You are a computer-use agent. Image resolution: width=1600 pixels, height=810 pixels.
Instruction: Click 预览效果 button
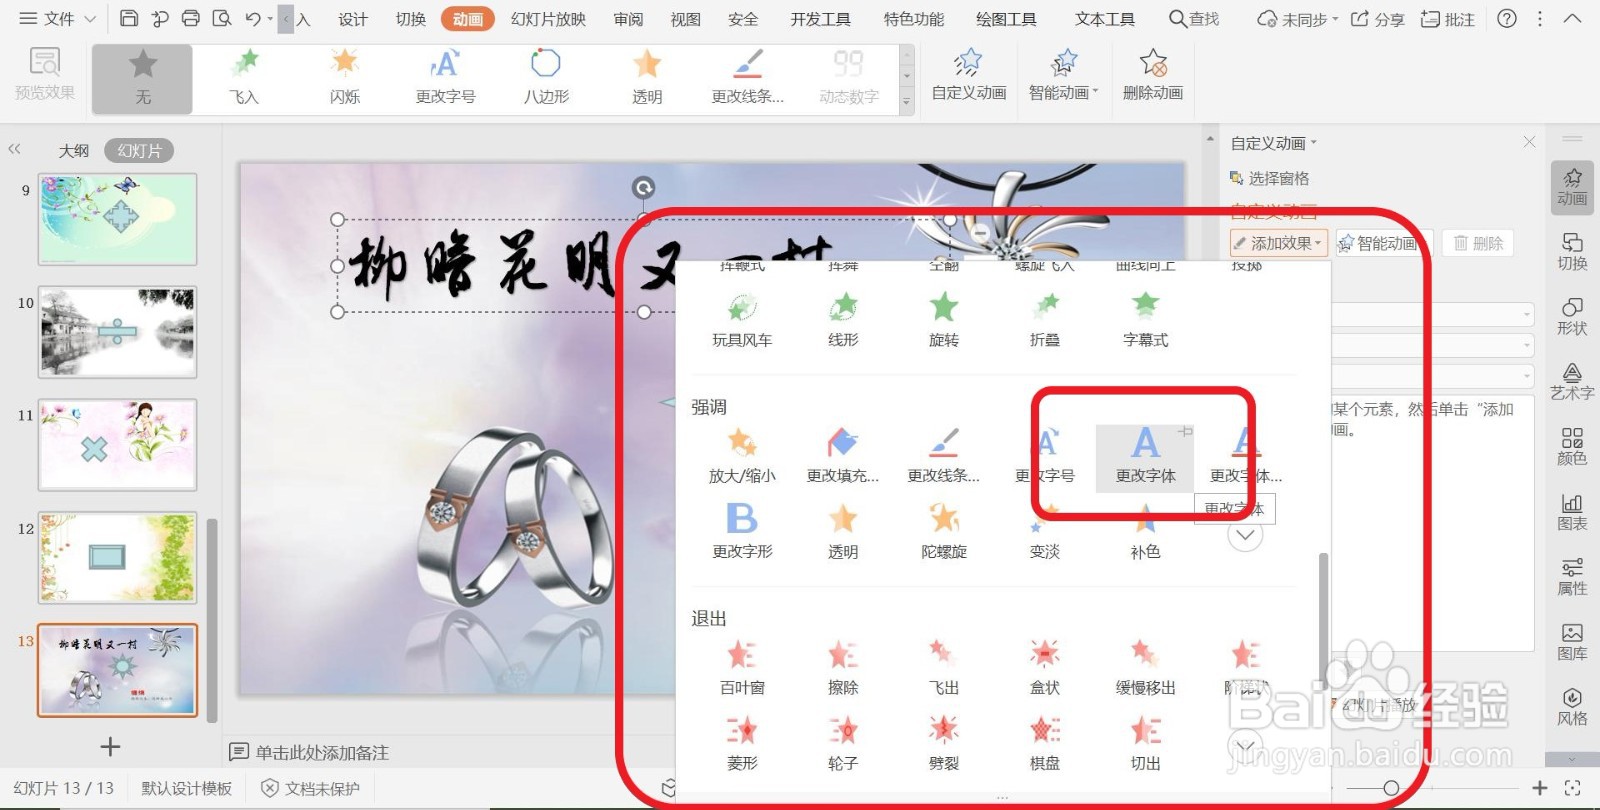(45, 76)
